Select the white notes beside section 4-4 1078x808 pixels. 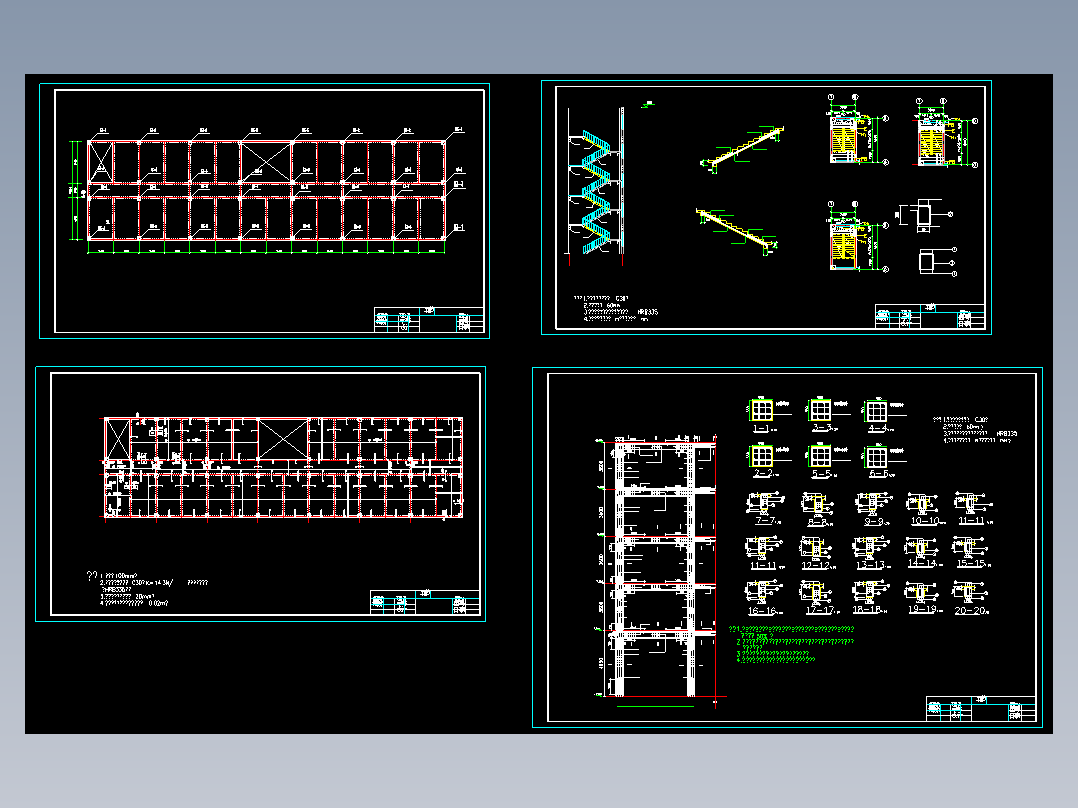975,429
